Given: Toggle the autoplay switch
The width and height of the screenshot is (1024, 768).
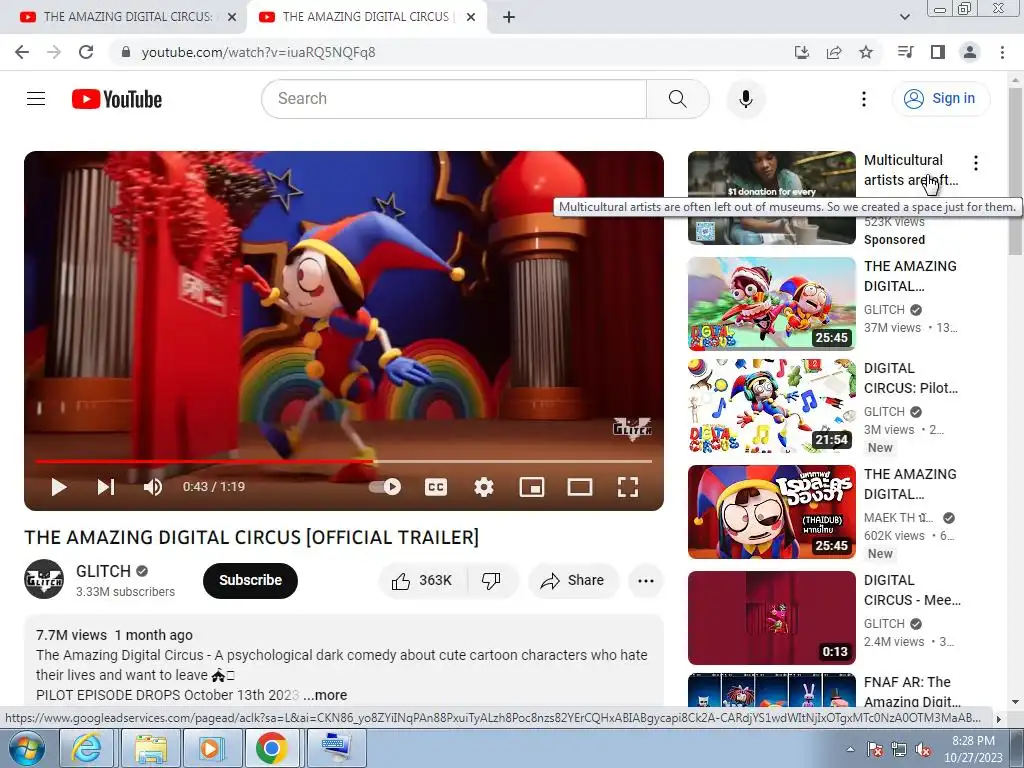Looking at the screenshot, I should (x=385, y=487).
